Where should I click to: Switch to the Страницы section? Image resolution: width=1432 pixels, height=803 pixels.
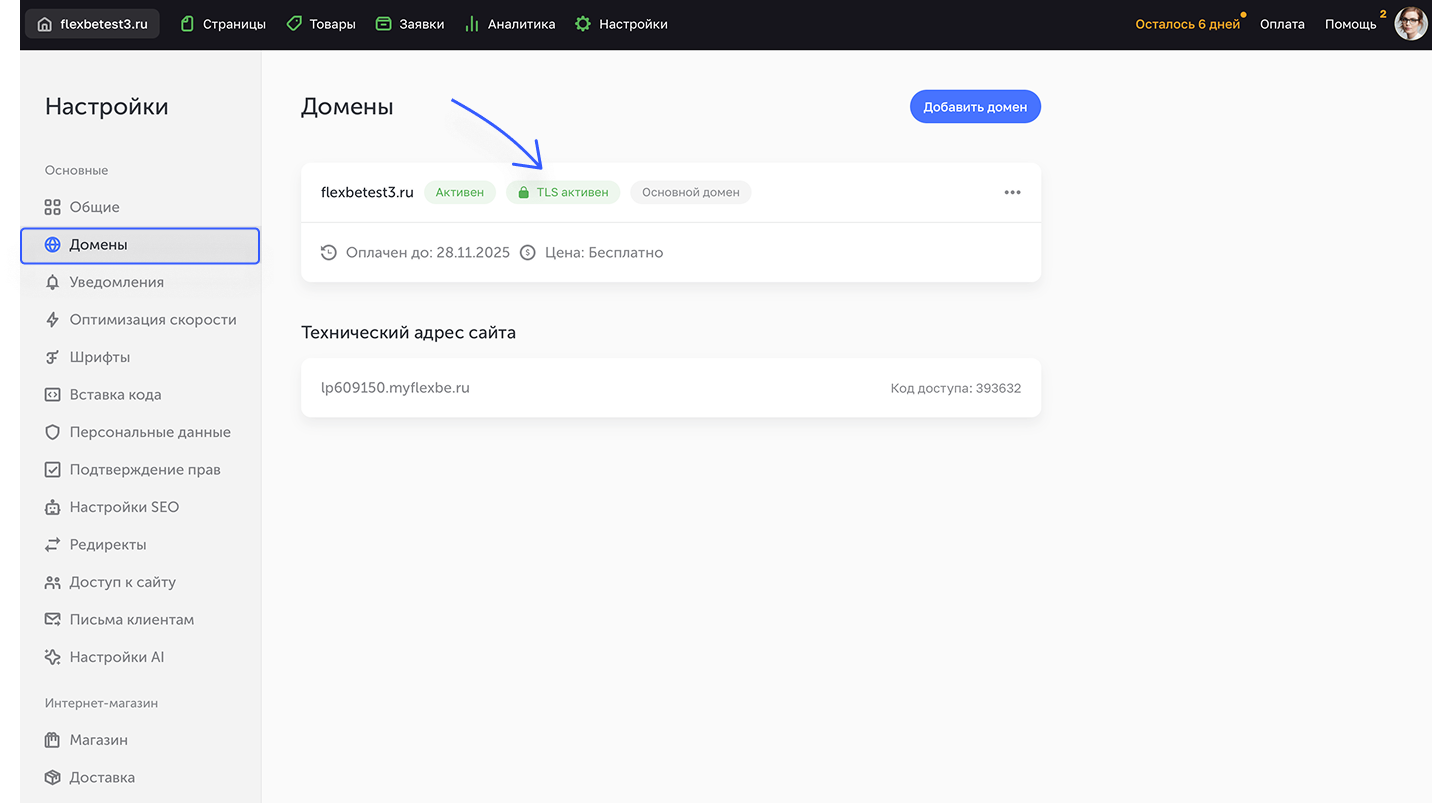tap(222, 23)
